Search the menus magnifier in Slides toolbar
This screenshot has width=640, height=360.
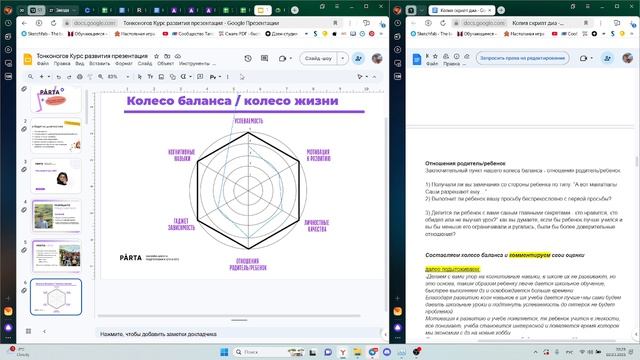pyautogui.click(x=31, y=76)
